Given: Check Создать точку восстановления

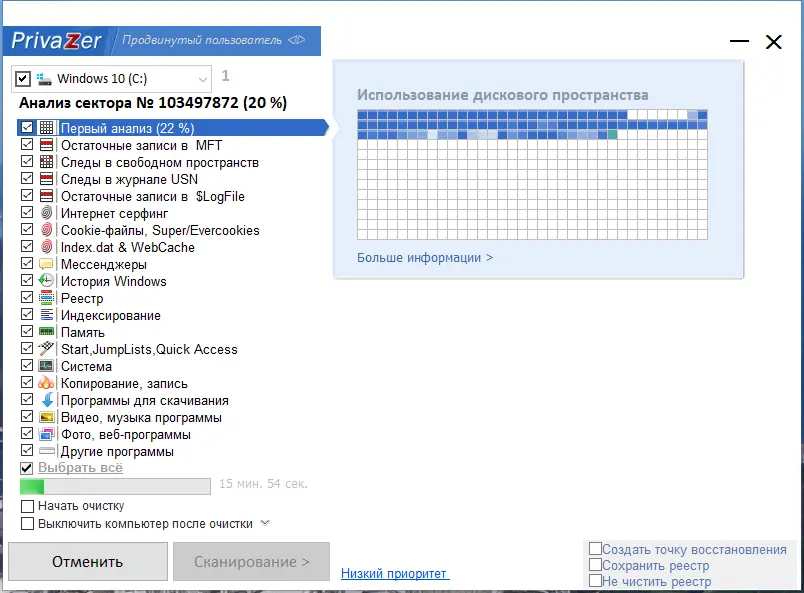Looking at the screenshot, I should [595, 548].
